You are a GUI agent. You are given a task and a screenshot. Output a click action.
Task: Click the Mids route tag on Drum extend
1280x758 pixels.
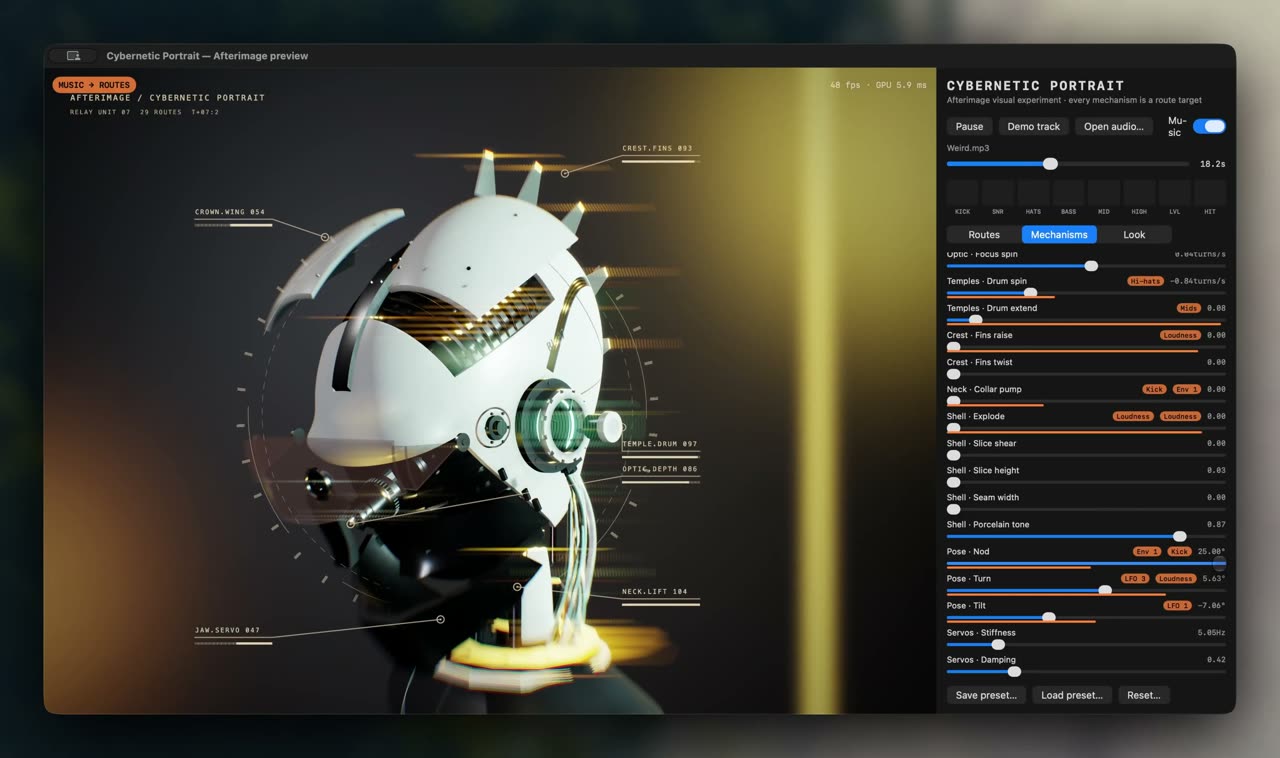point(1188,308)
